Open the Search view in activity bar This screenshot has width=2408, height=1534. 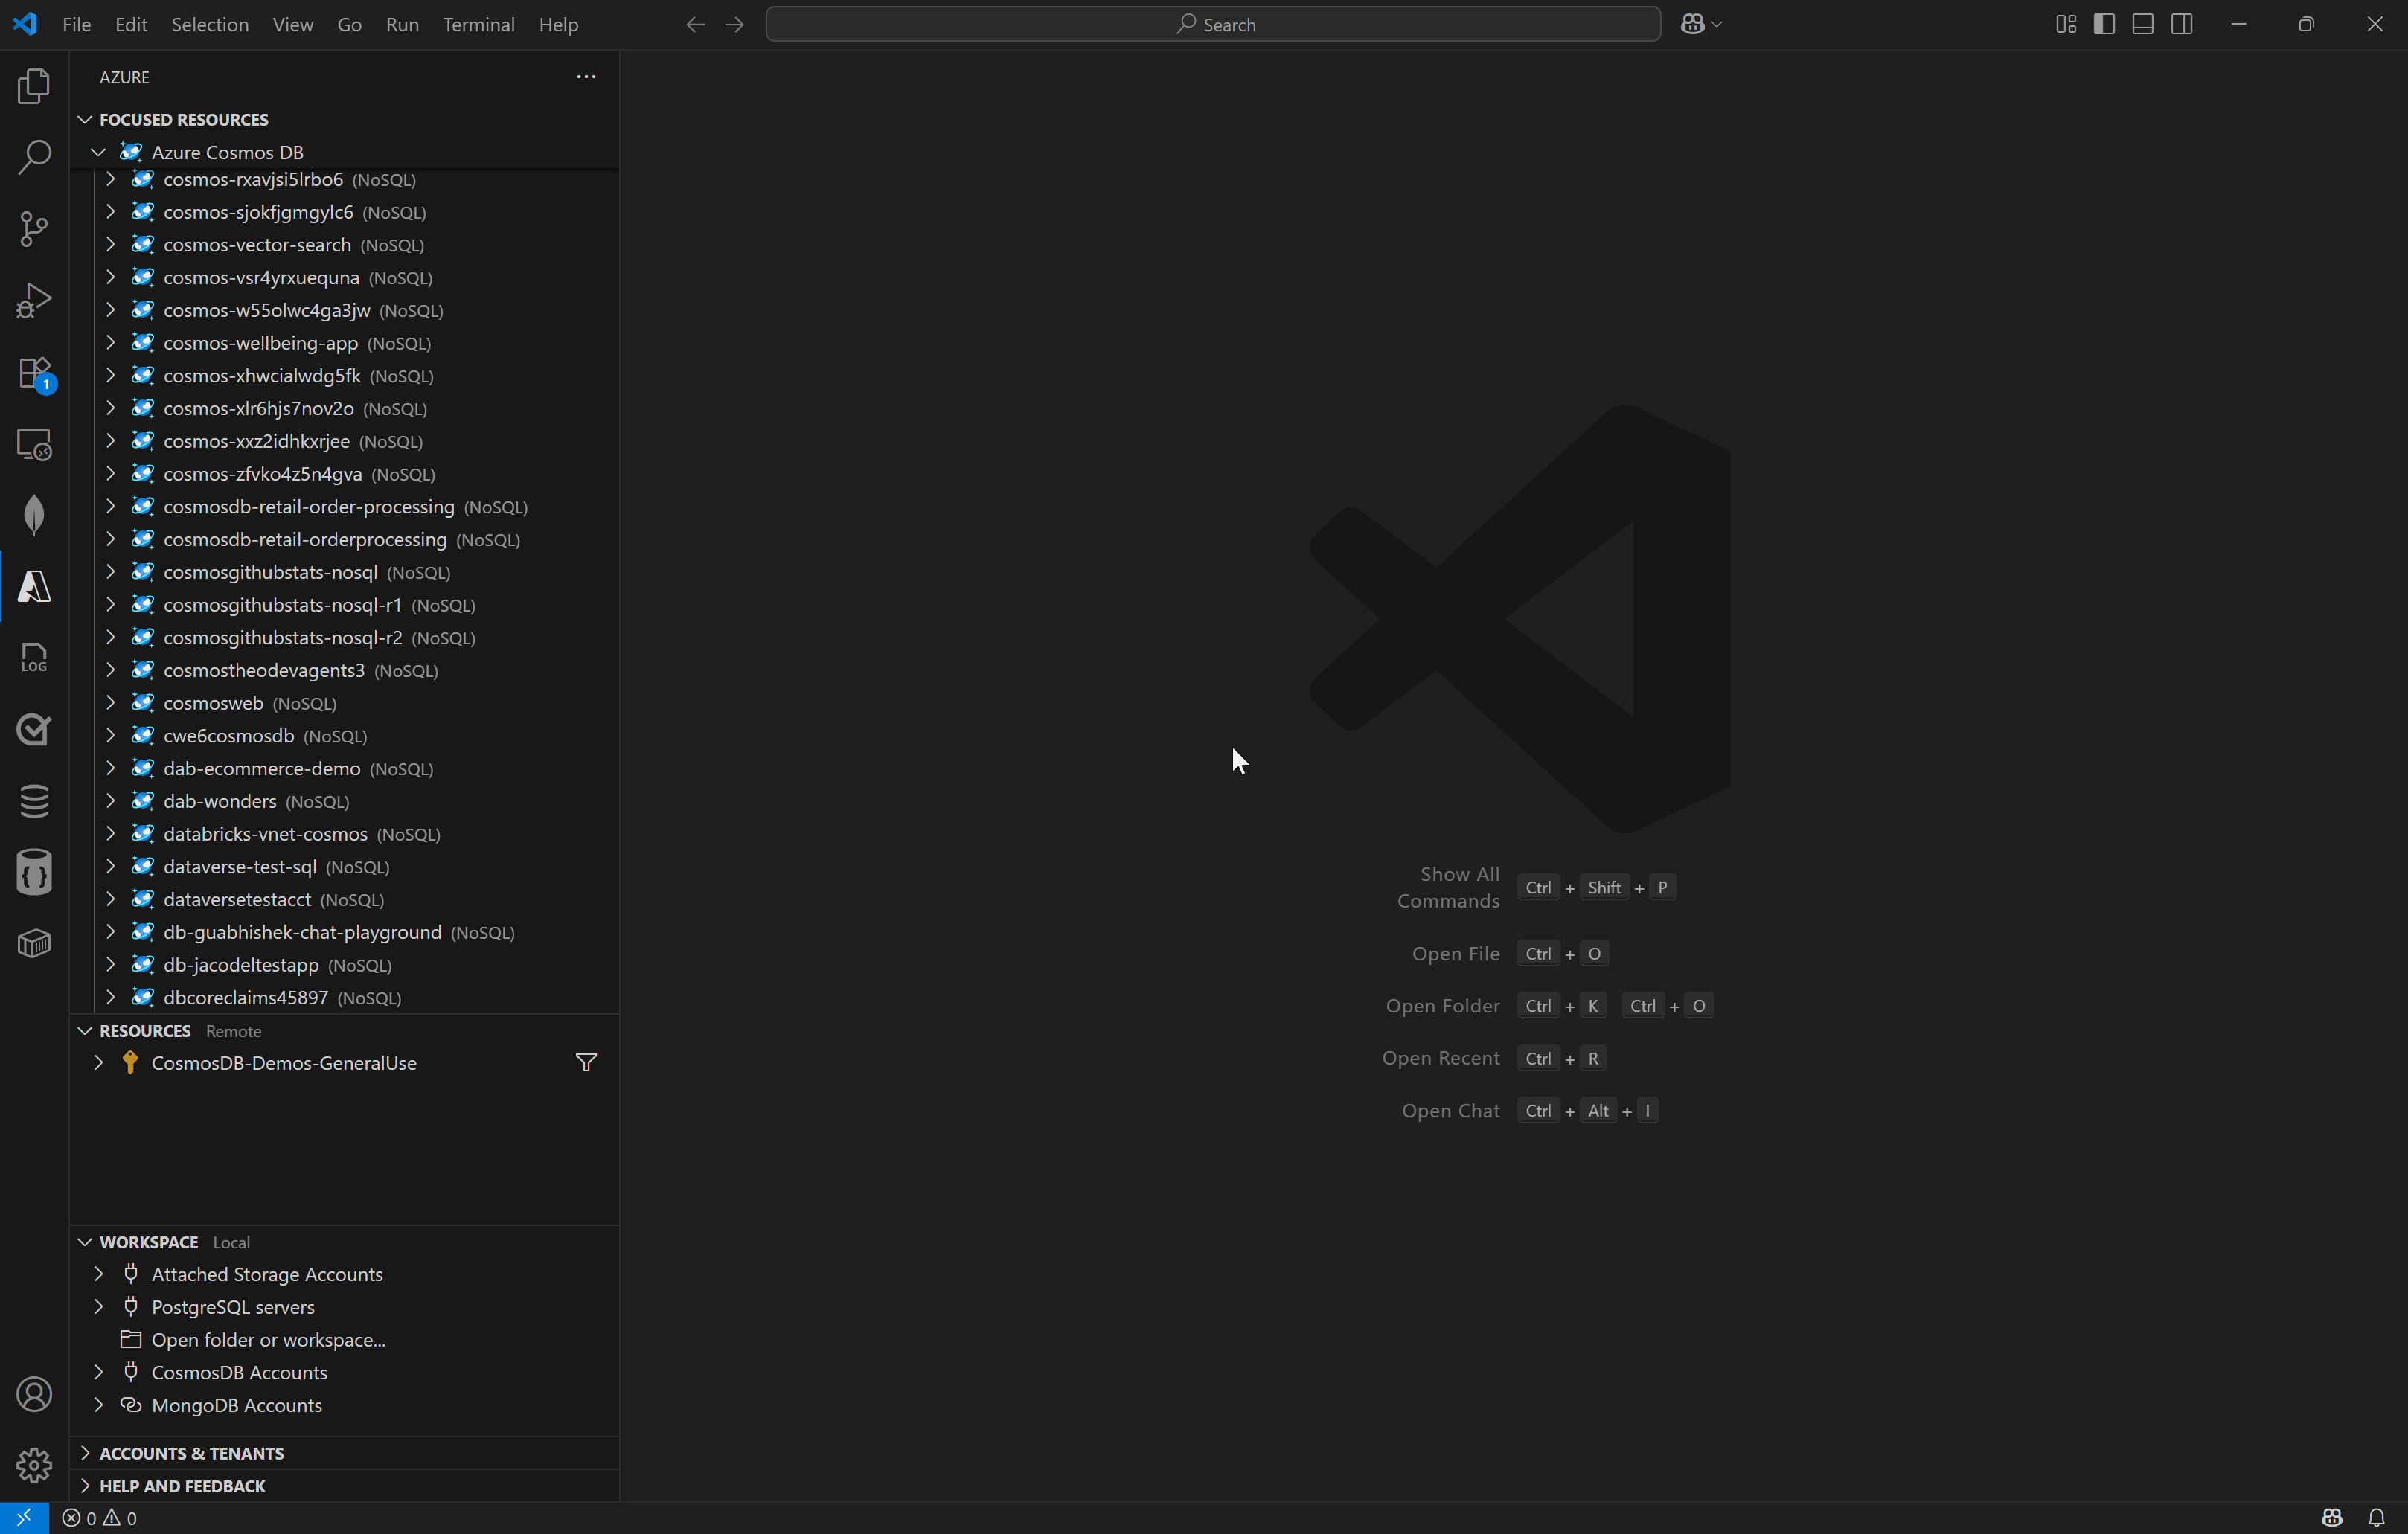(34, 157)
